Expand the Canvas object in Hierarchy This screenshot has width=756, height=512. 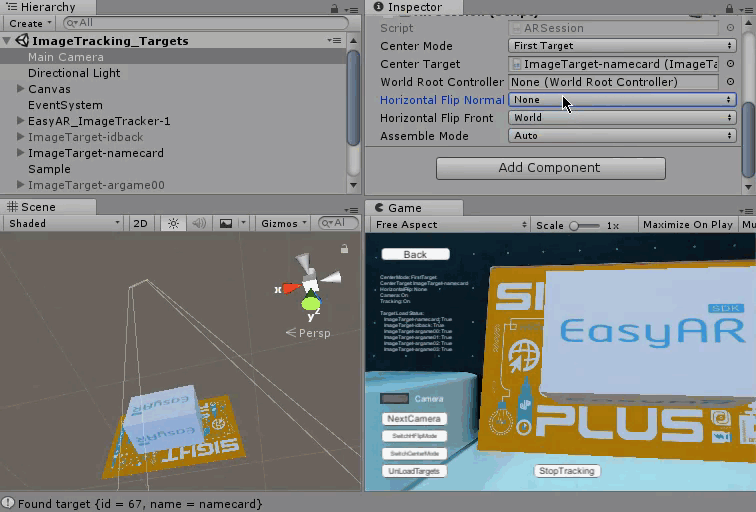20,89
